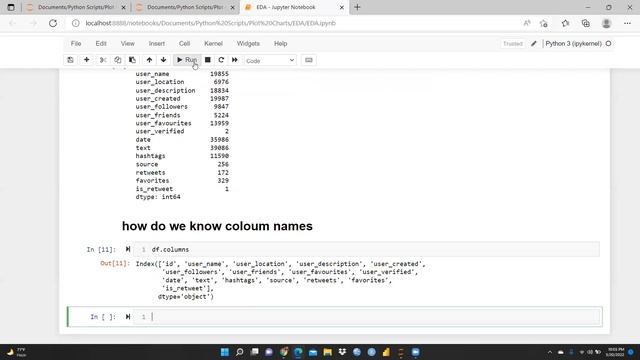Open the Windows Start menu

(x=224, y=352)
